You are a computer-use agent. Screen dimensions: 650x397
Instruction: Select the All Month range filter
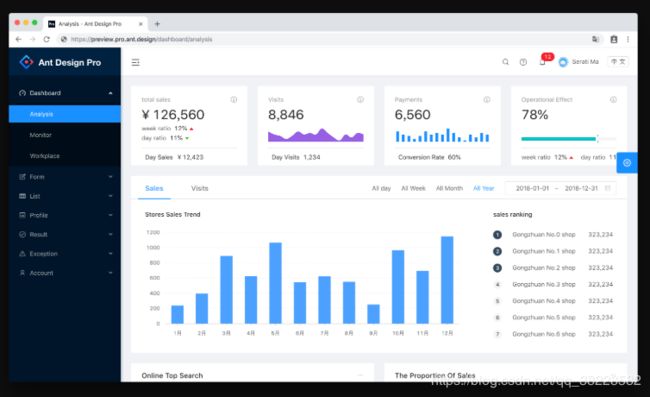[449, 189]
